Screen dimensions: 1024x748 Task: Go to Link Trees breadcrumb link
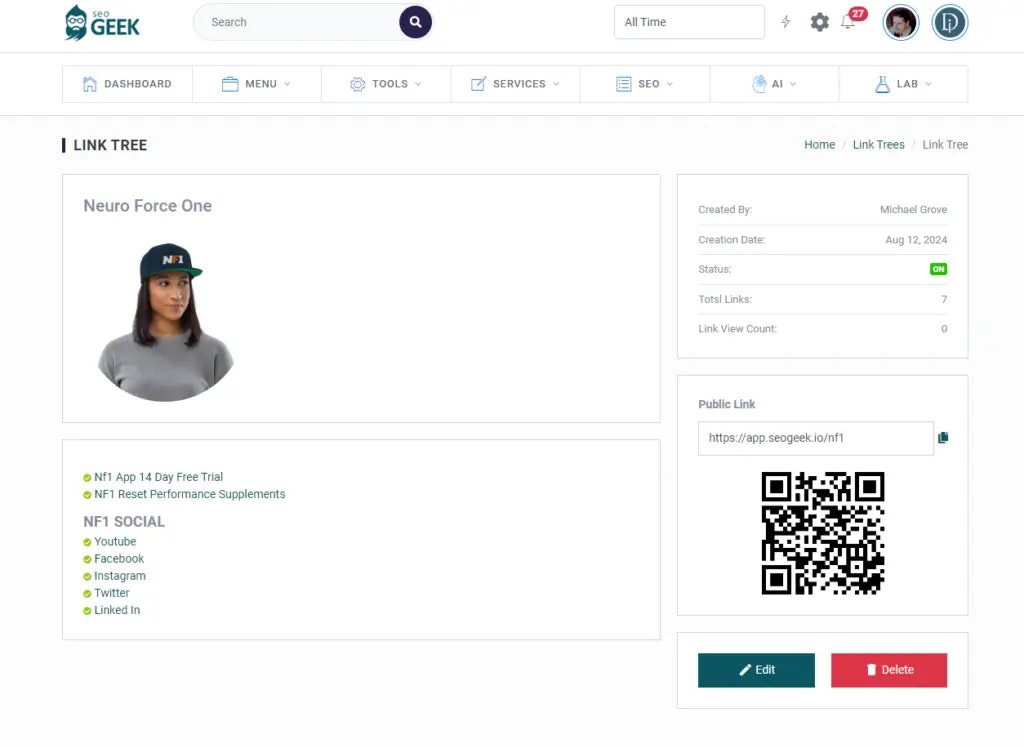(878, 144)
